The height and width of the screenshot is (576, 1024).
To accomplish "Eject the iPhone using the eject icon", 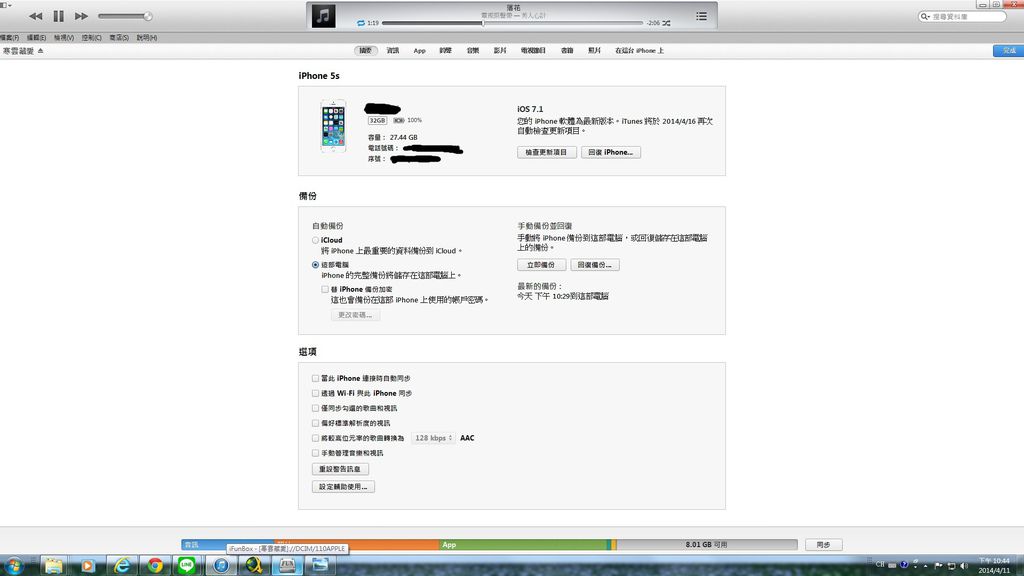I will click(x=40, y=50).
